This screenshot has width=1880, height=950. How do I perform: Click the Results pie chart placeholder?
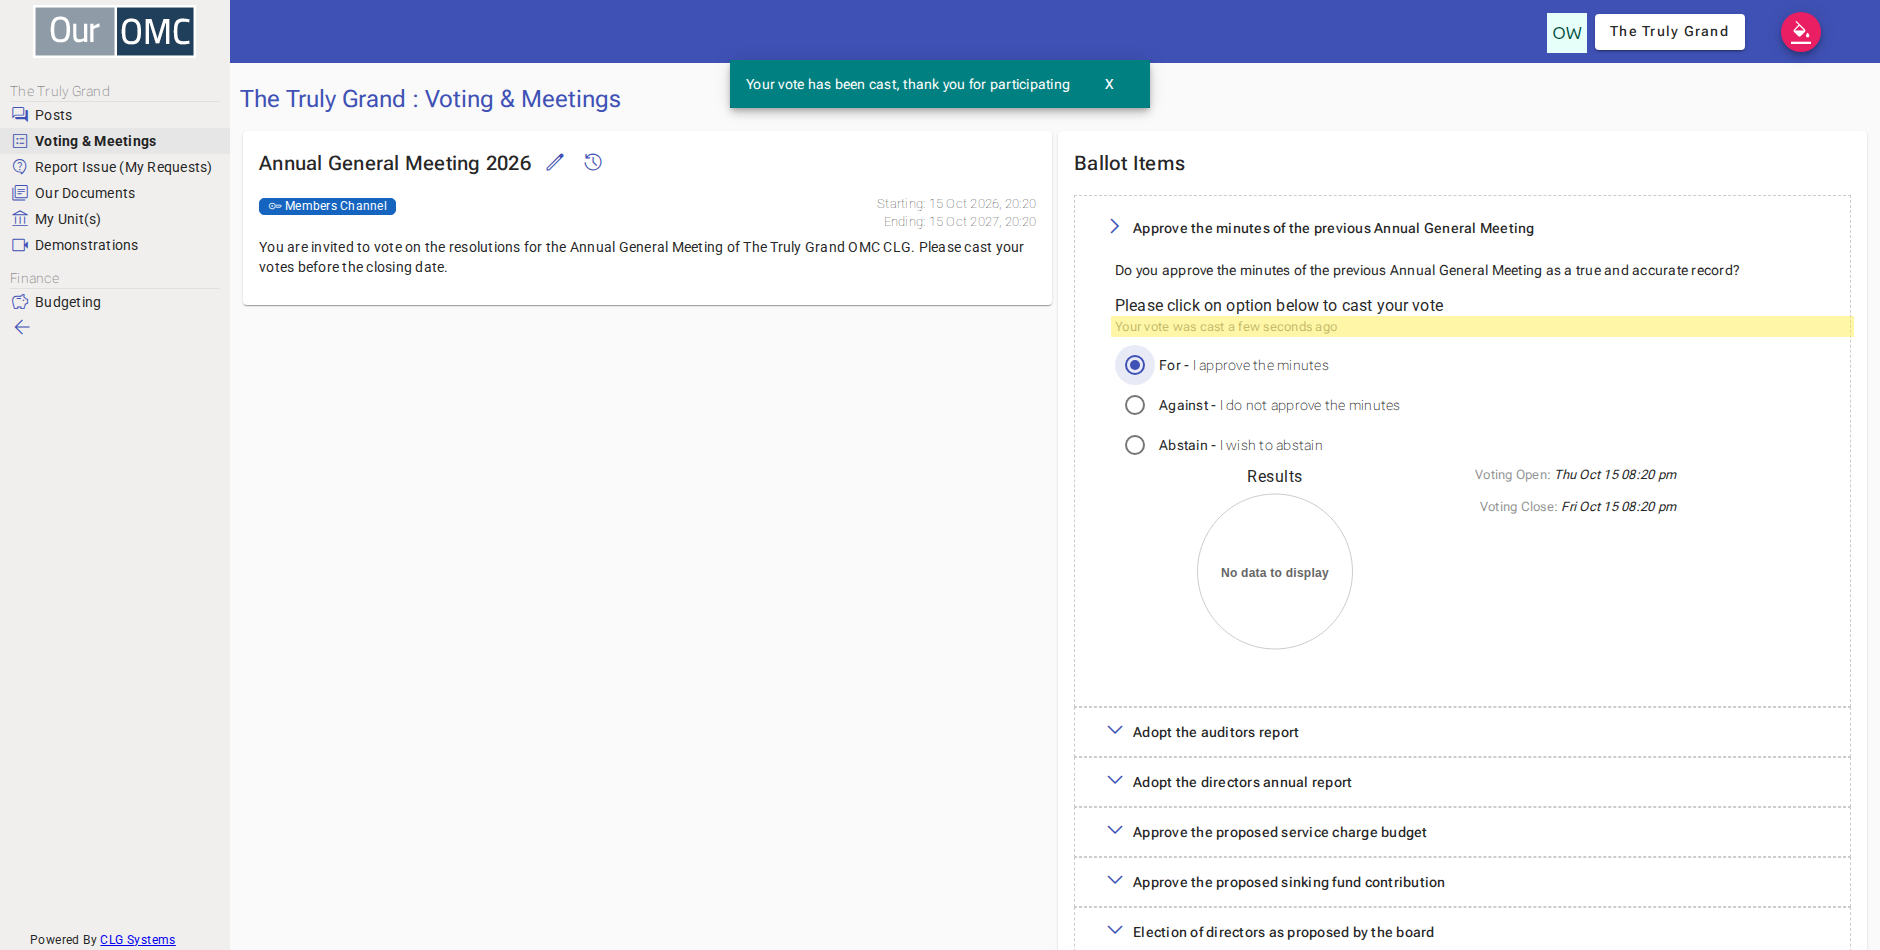click(1275, 572)
